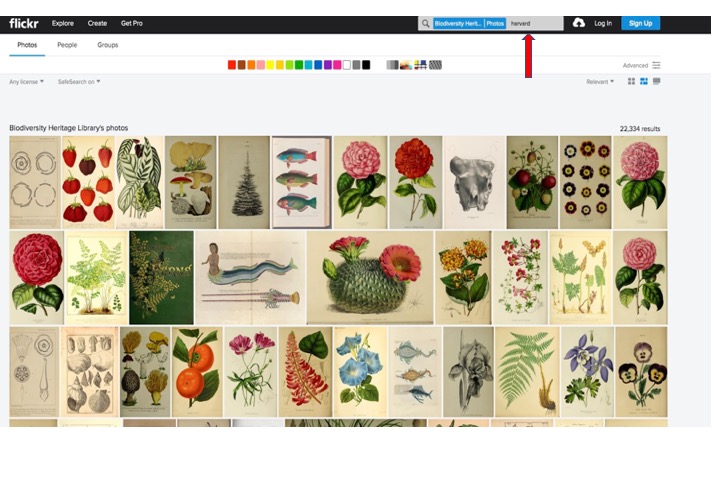Click the Photos search tag
Viewport: 720px width, 480px height.
495,23
